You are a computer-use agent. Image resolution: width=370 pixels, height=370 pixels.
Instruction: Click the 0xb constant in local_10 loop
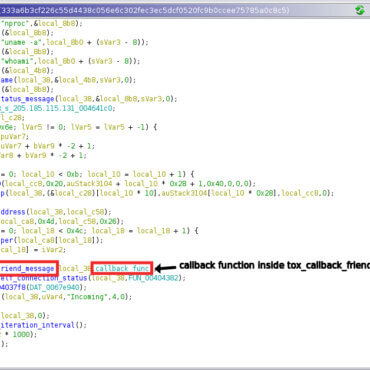point(73,174)
